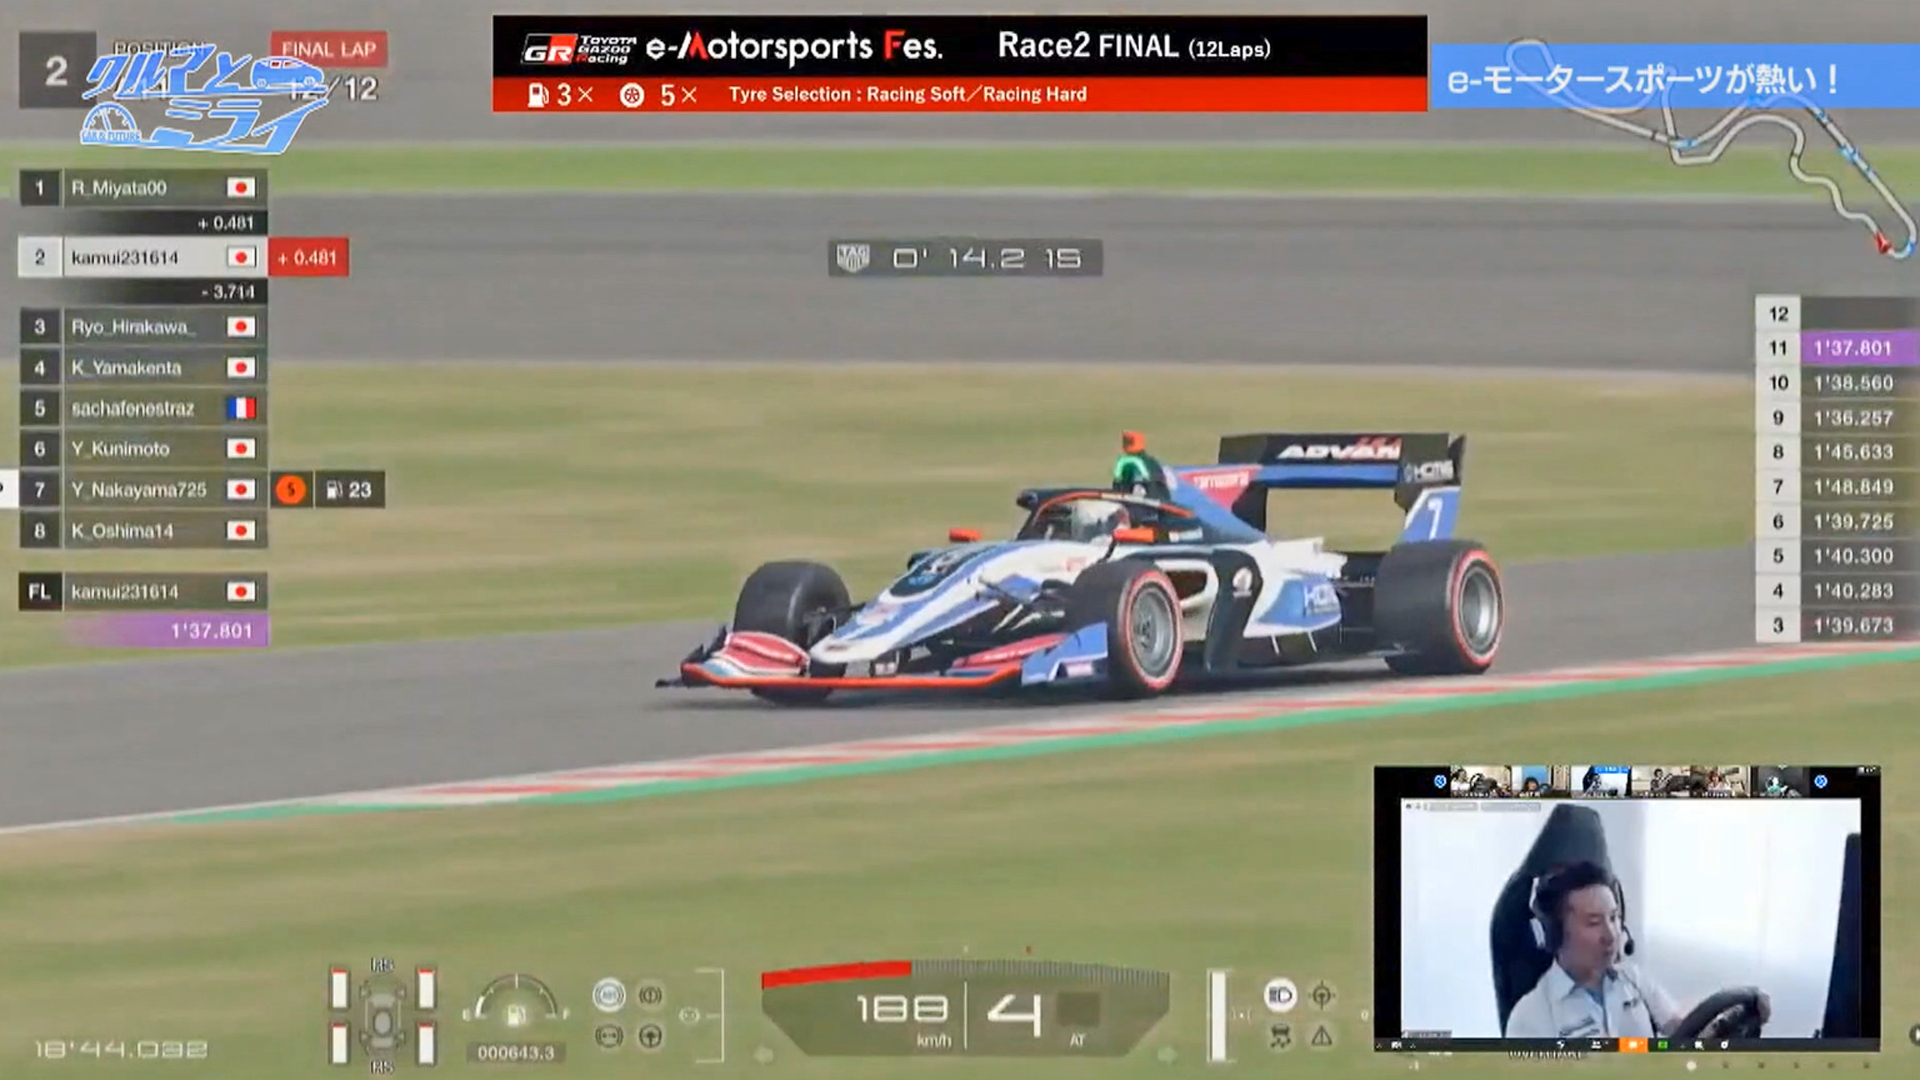The height and width of the screenshot is (1080, 1920).
Task: Click the fuel gauge pump icon
Action: pyautogui.click(x=516, y=1014)
